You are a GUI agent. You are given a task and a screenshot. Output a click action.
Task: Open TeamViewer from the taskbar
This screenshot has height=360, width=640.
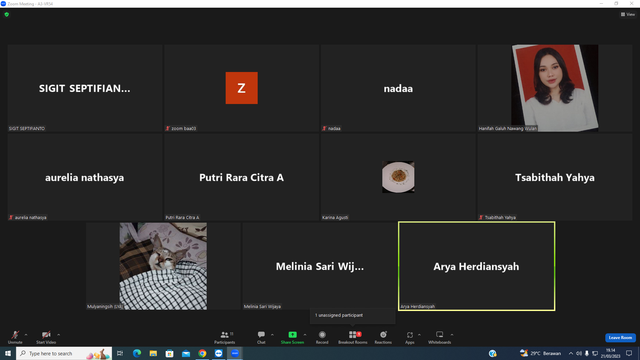pyautogui.click(x=219, y=353)
